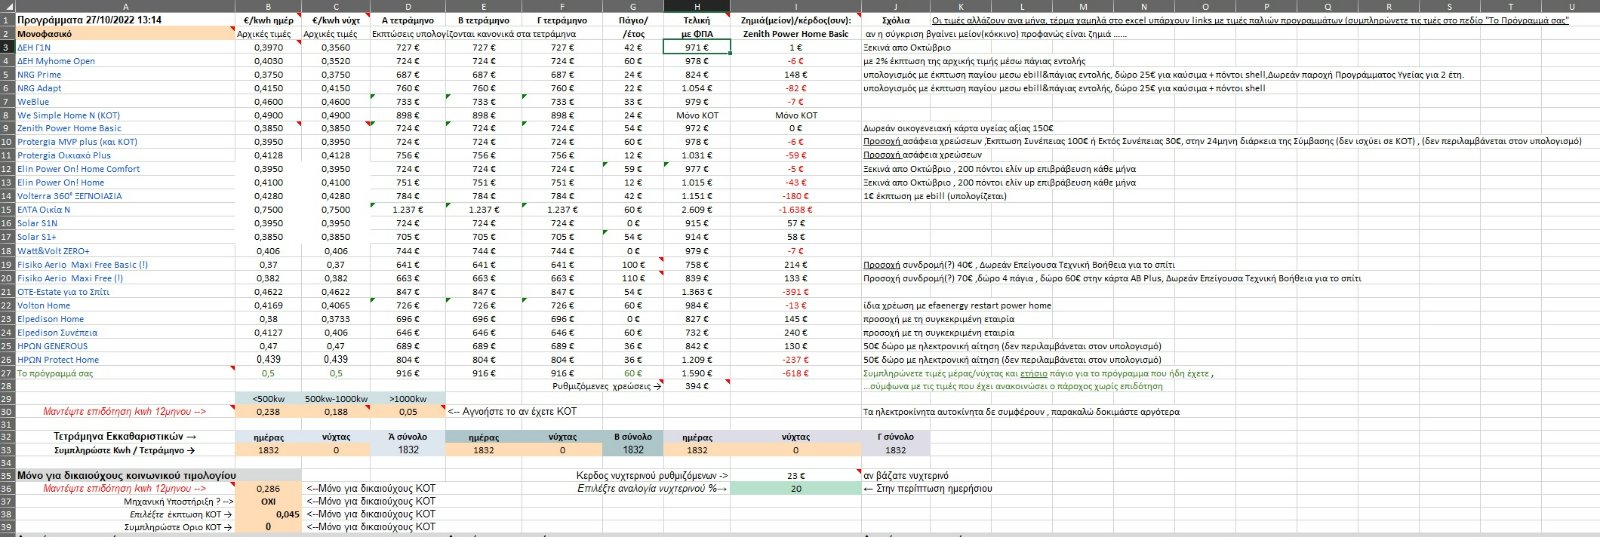Select the '<-- Αγνοήστε το αν έχετε ΚΟΤ' note
The image size is (1600, 537).
click(x=512, y=411)
